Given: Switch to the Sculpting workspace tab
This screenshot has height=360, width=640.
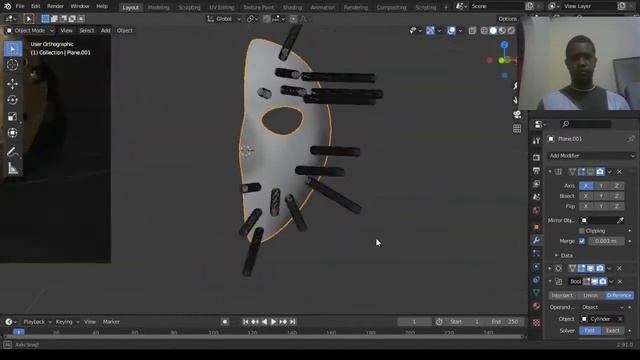Looking at the screenshot, I should (x=189, y=7).
